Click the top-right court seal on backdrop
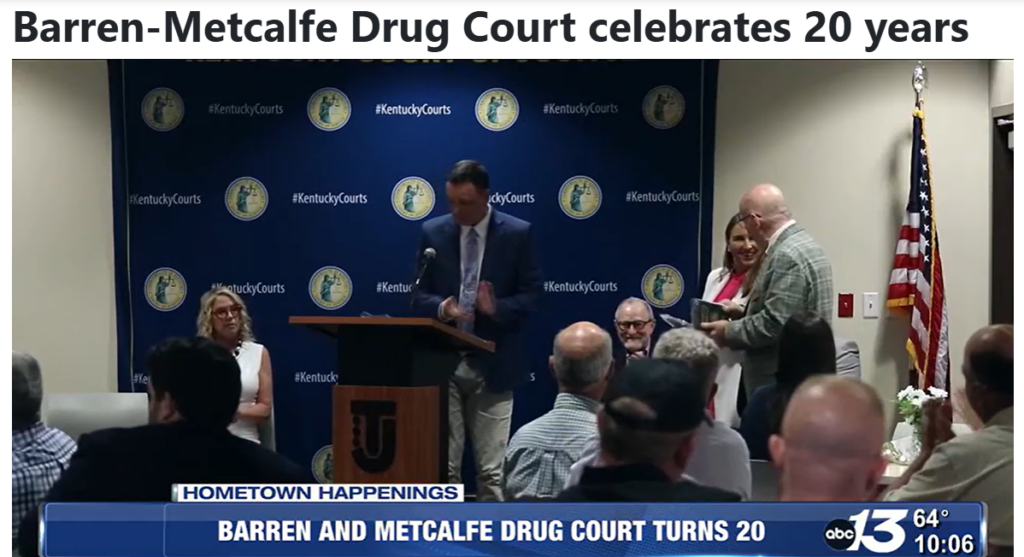The image size is (1024, 557). (664, 107)
